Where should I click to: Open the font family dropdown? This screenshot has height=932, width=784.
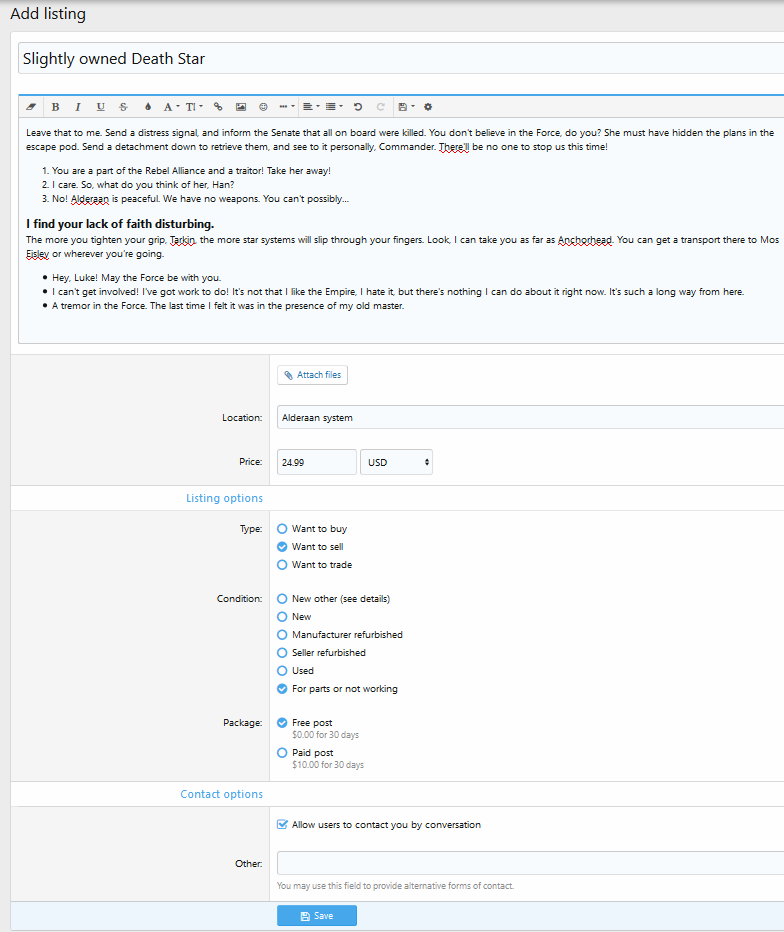pos(171,107)
